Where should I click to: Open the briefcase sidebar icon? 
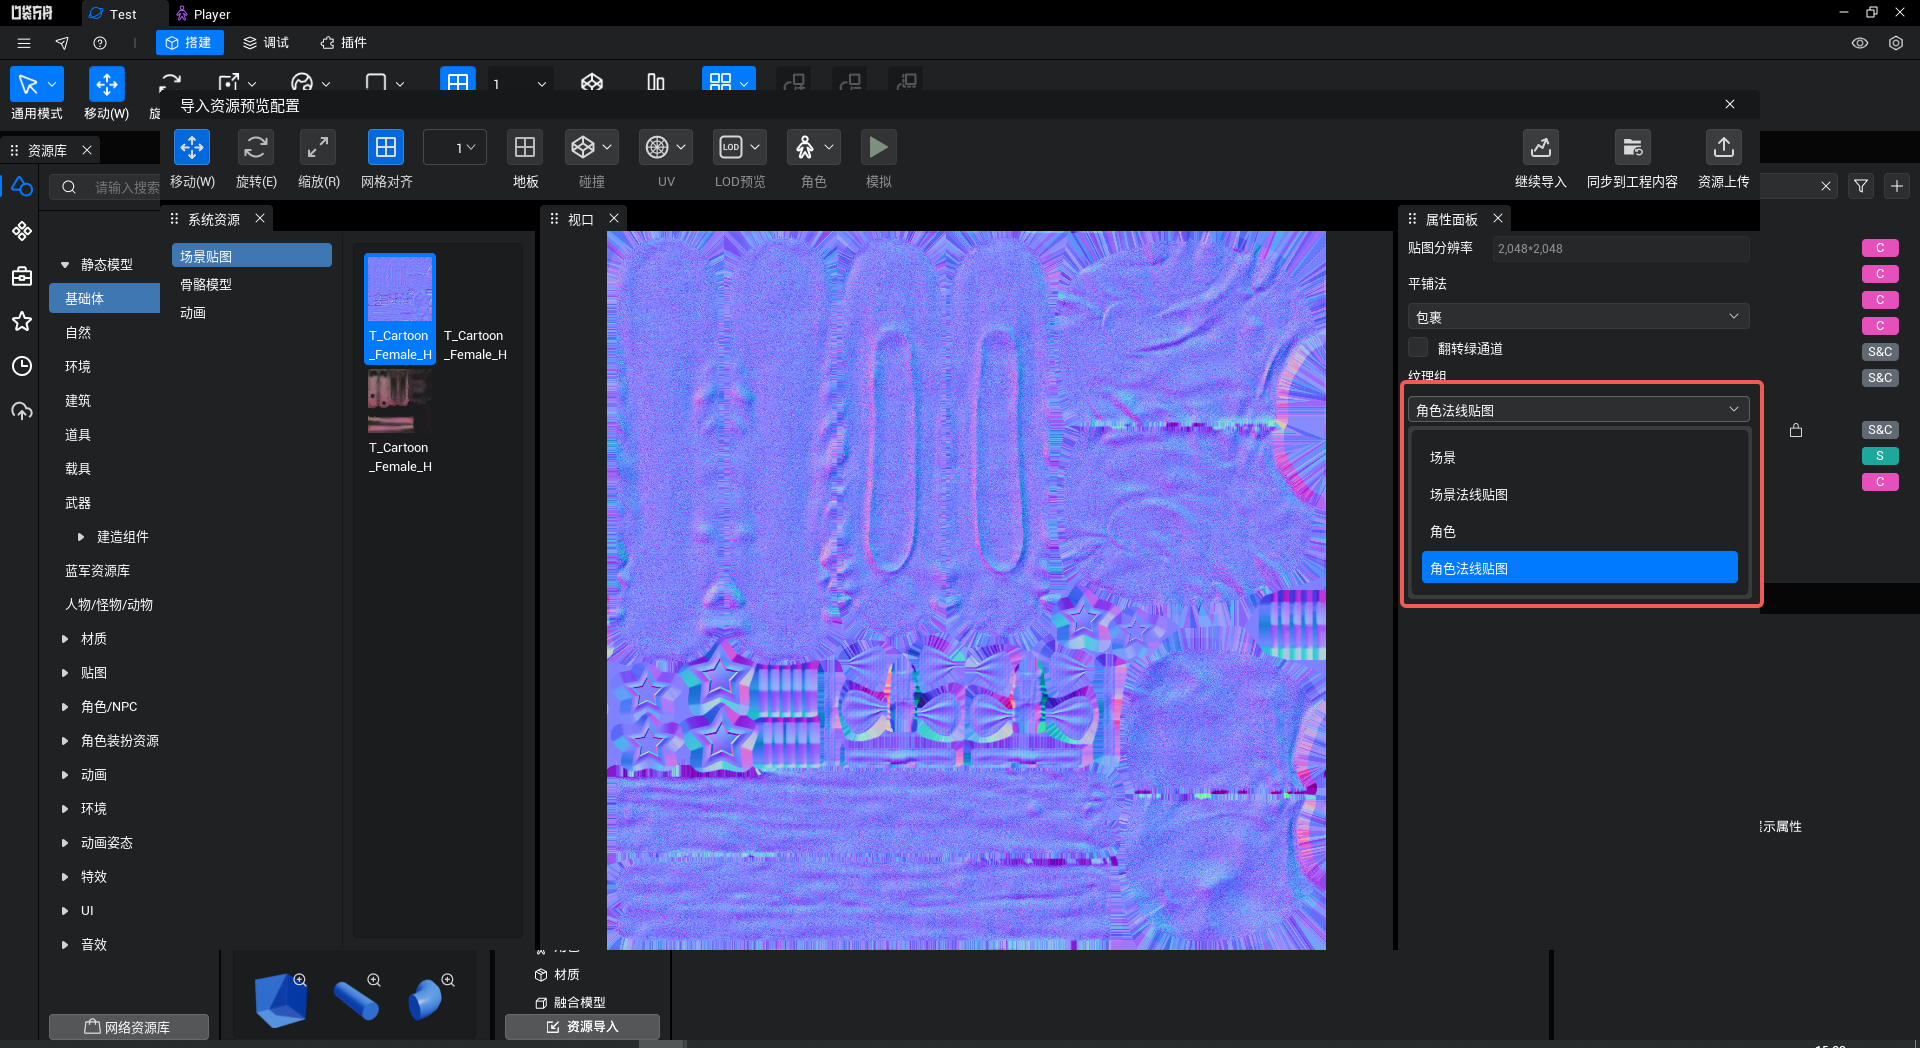[22, 276]
